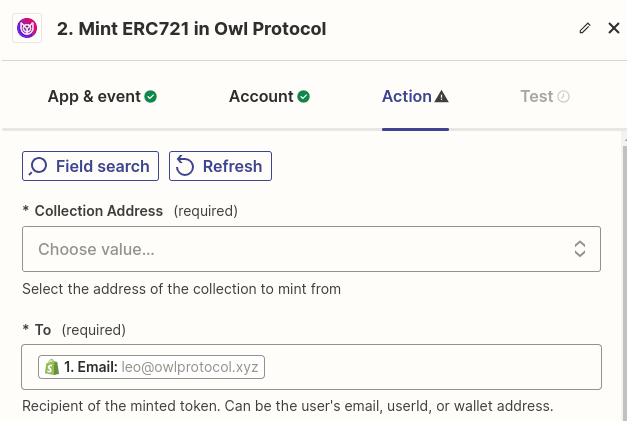Click green checkmark next to Account
The width and height of the screenshot is (627, 421).
point(303,97)
